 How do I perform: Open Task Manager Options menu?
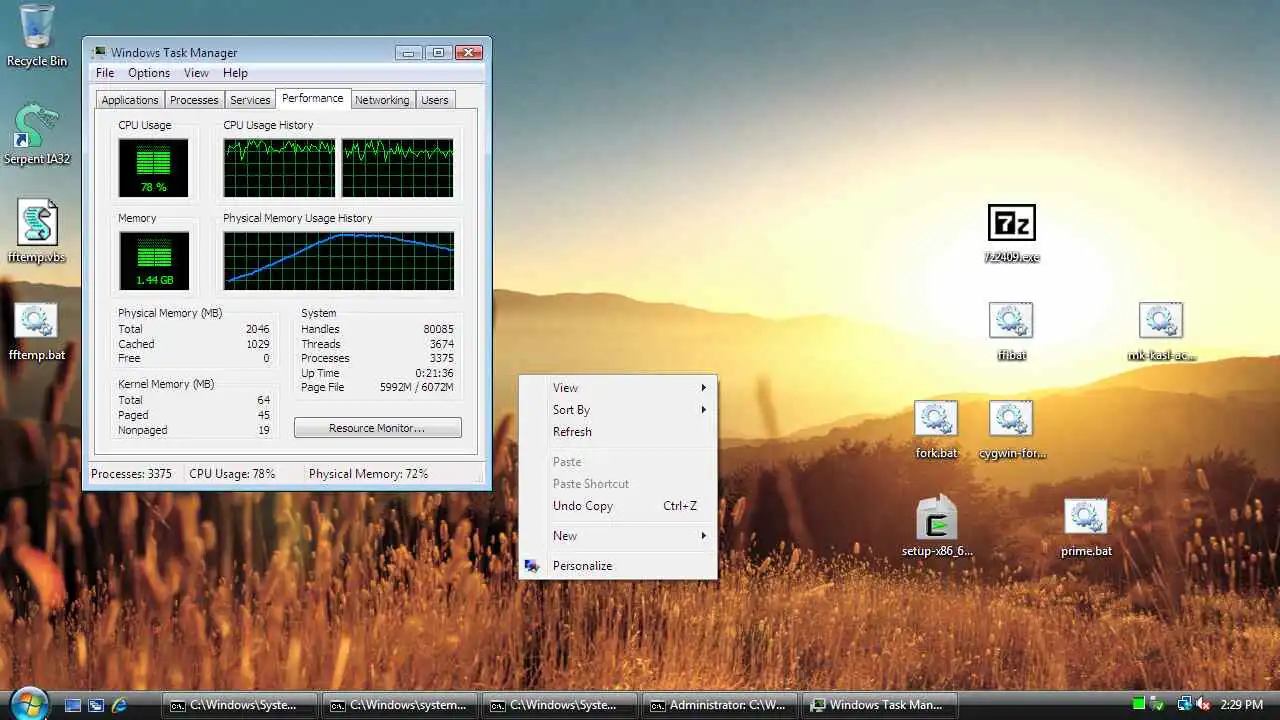[x=149, y=73]
